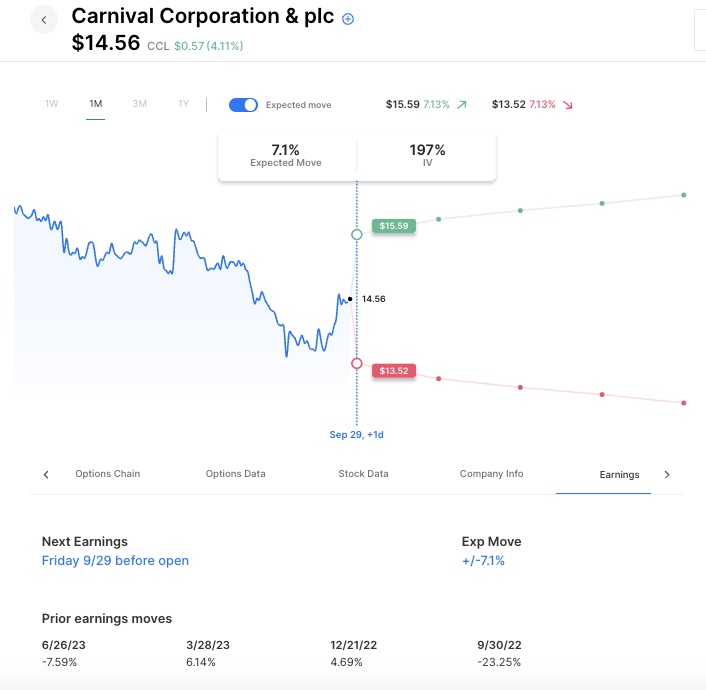Viewport: 706px width, 690px height.
Task: Click the Friday 9/29 before open link
Action: point(115,561)
